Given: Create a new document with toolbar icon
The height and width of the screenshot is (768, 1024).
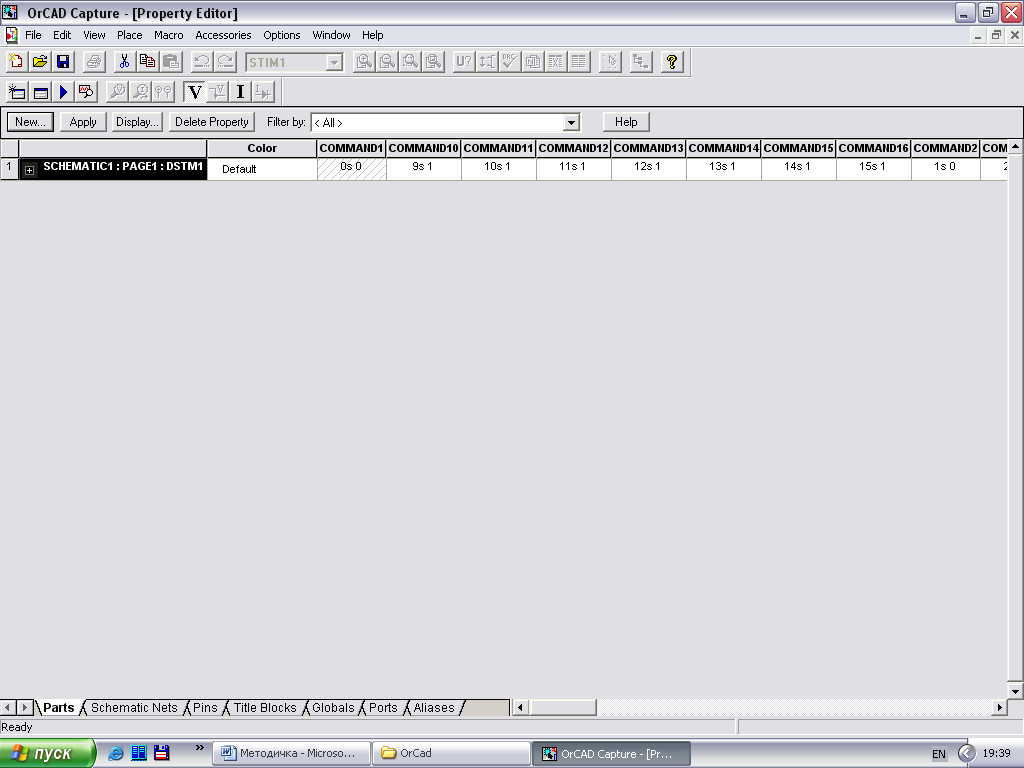Looking at the screenshot, I should coord(16,62).
